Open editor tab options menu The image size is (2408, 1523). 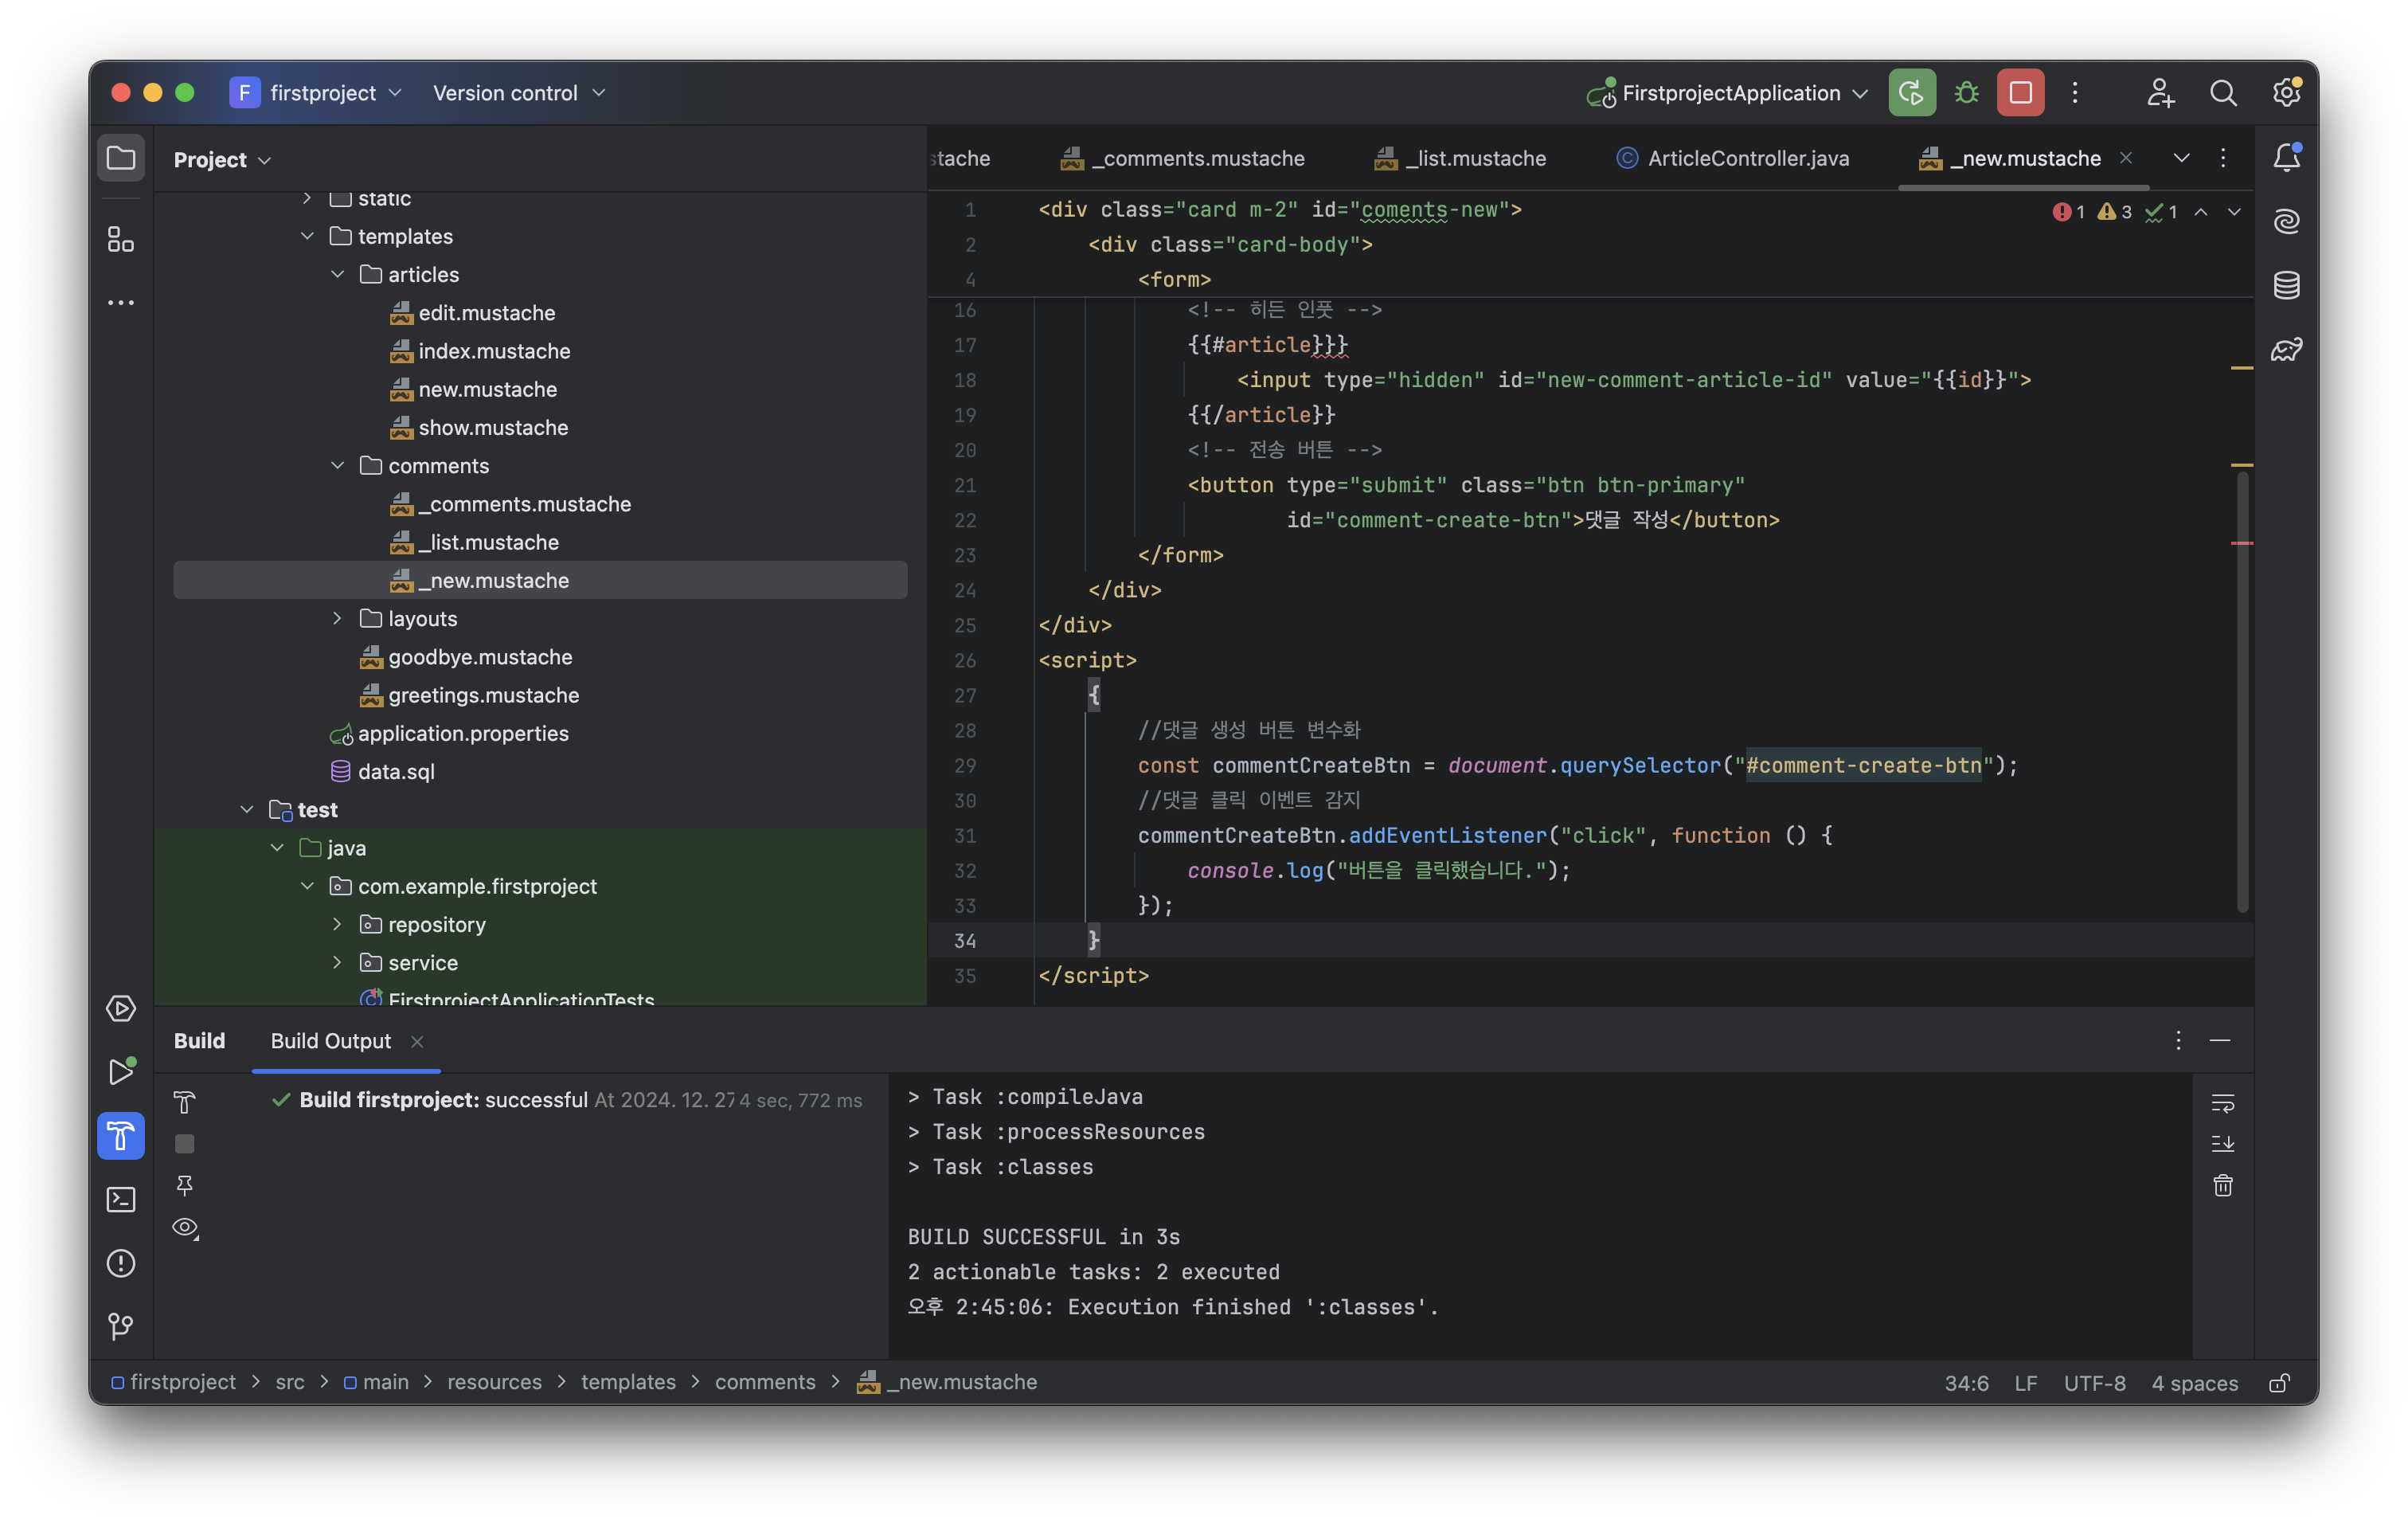point(2223,158)
